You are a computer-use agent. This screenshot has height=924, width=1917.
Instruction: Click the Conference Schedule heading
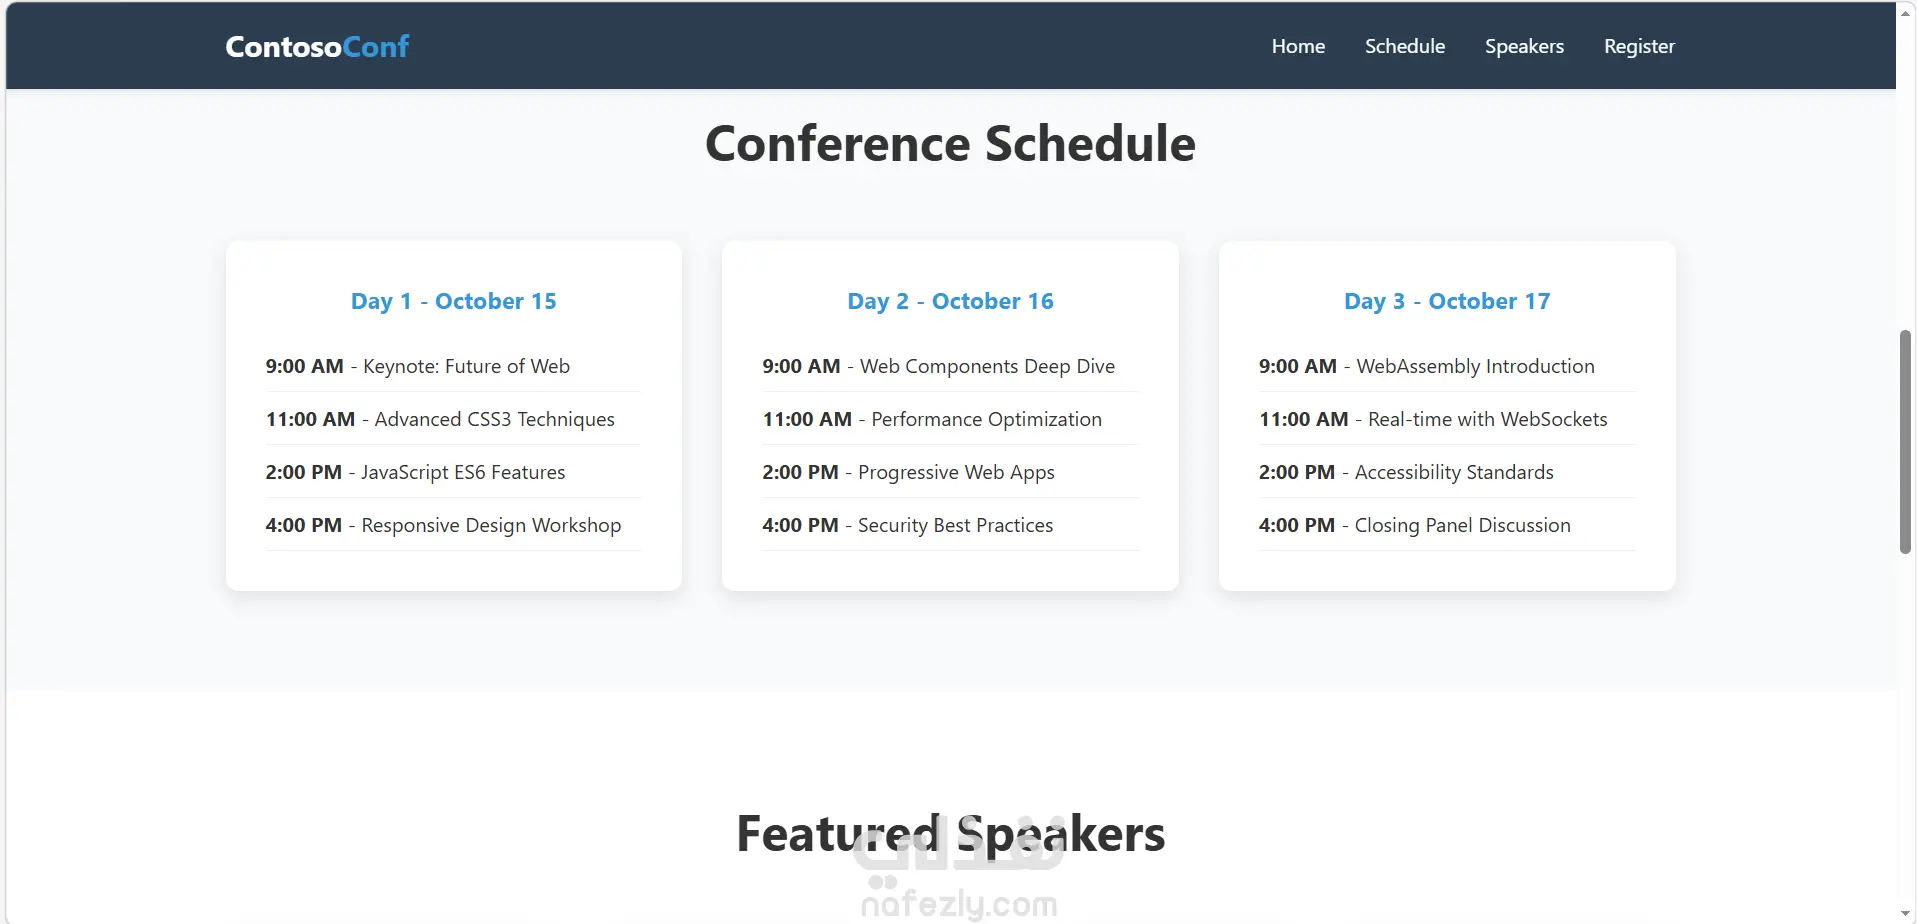pos(950,143)
